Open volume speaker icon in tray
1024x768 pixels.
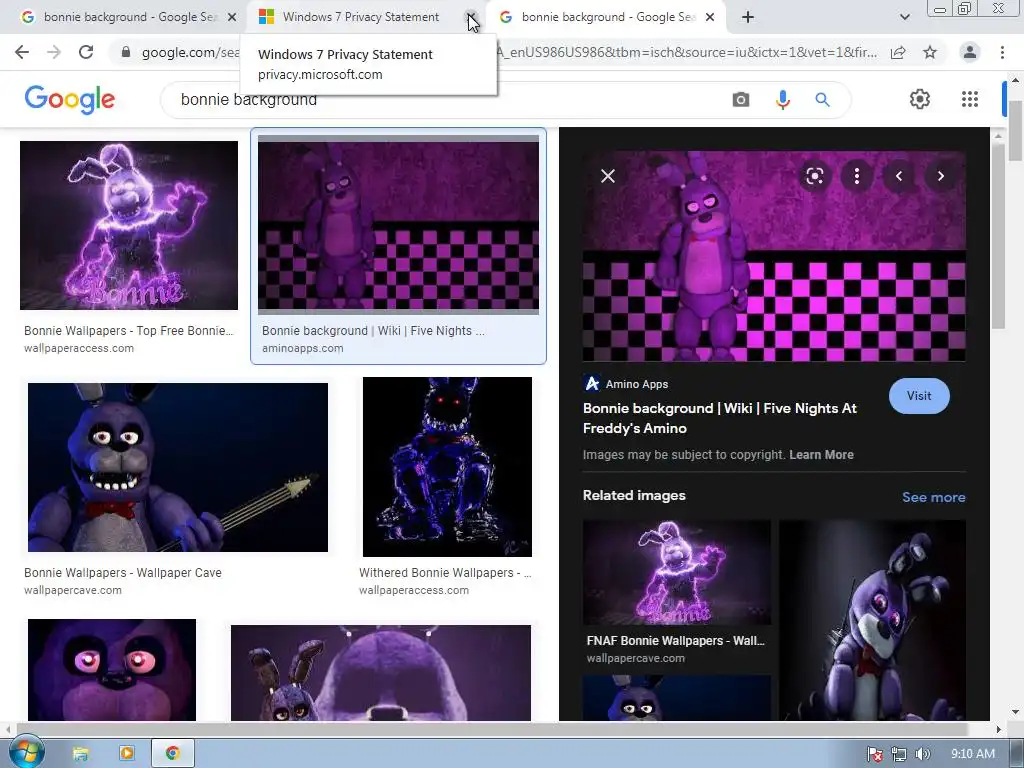[922, 754]
